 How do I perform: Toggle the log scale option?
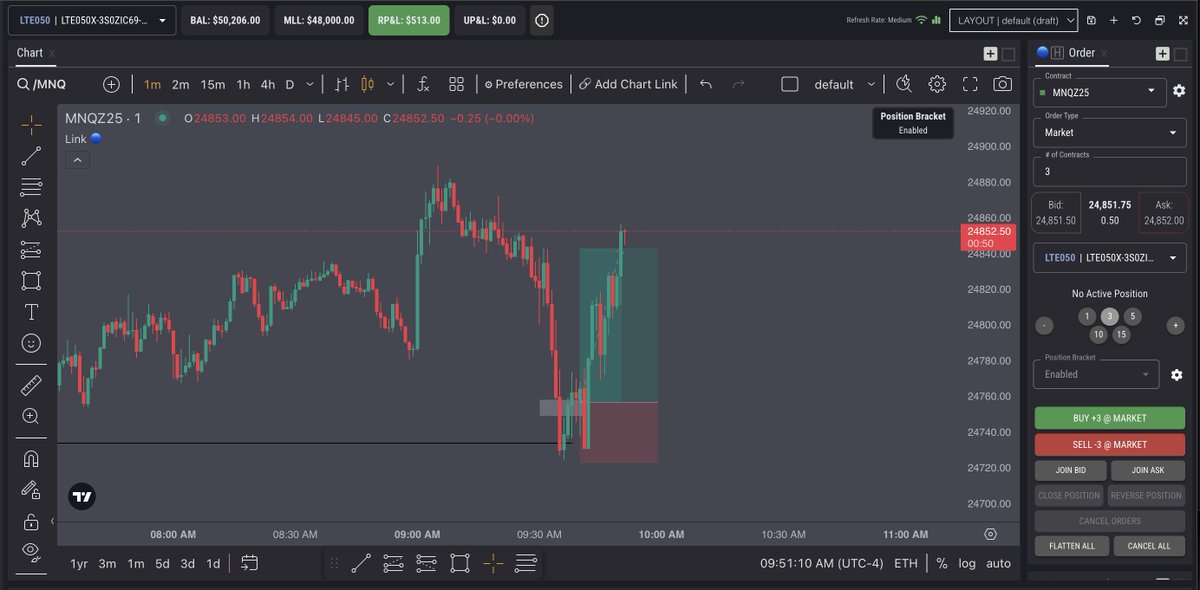coord(967,563)
